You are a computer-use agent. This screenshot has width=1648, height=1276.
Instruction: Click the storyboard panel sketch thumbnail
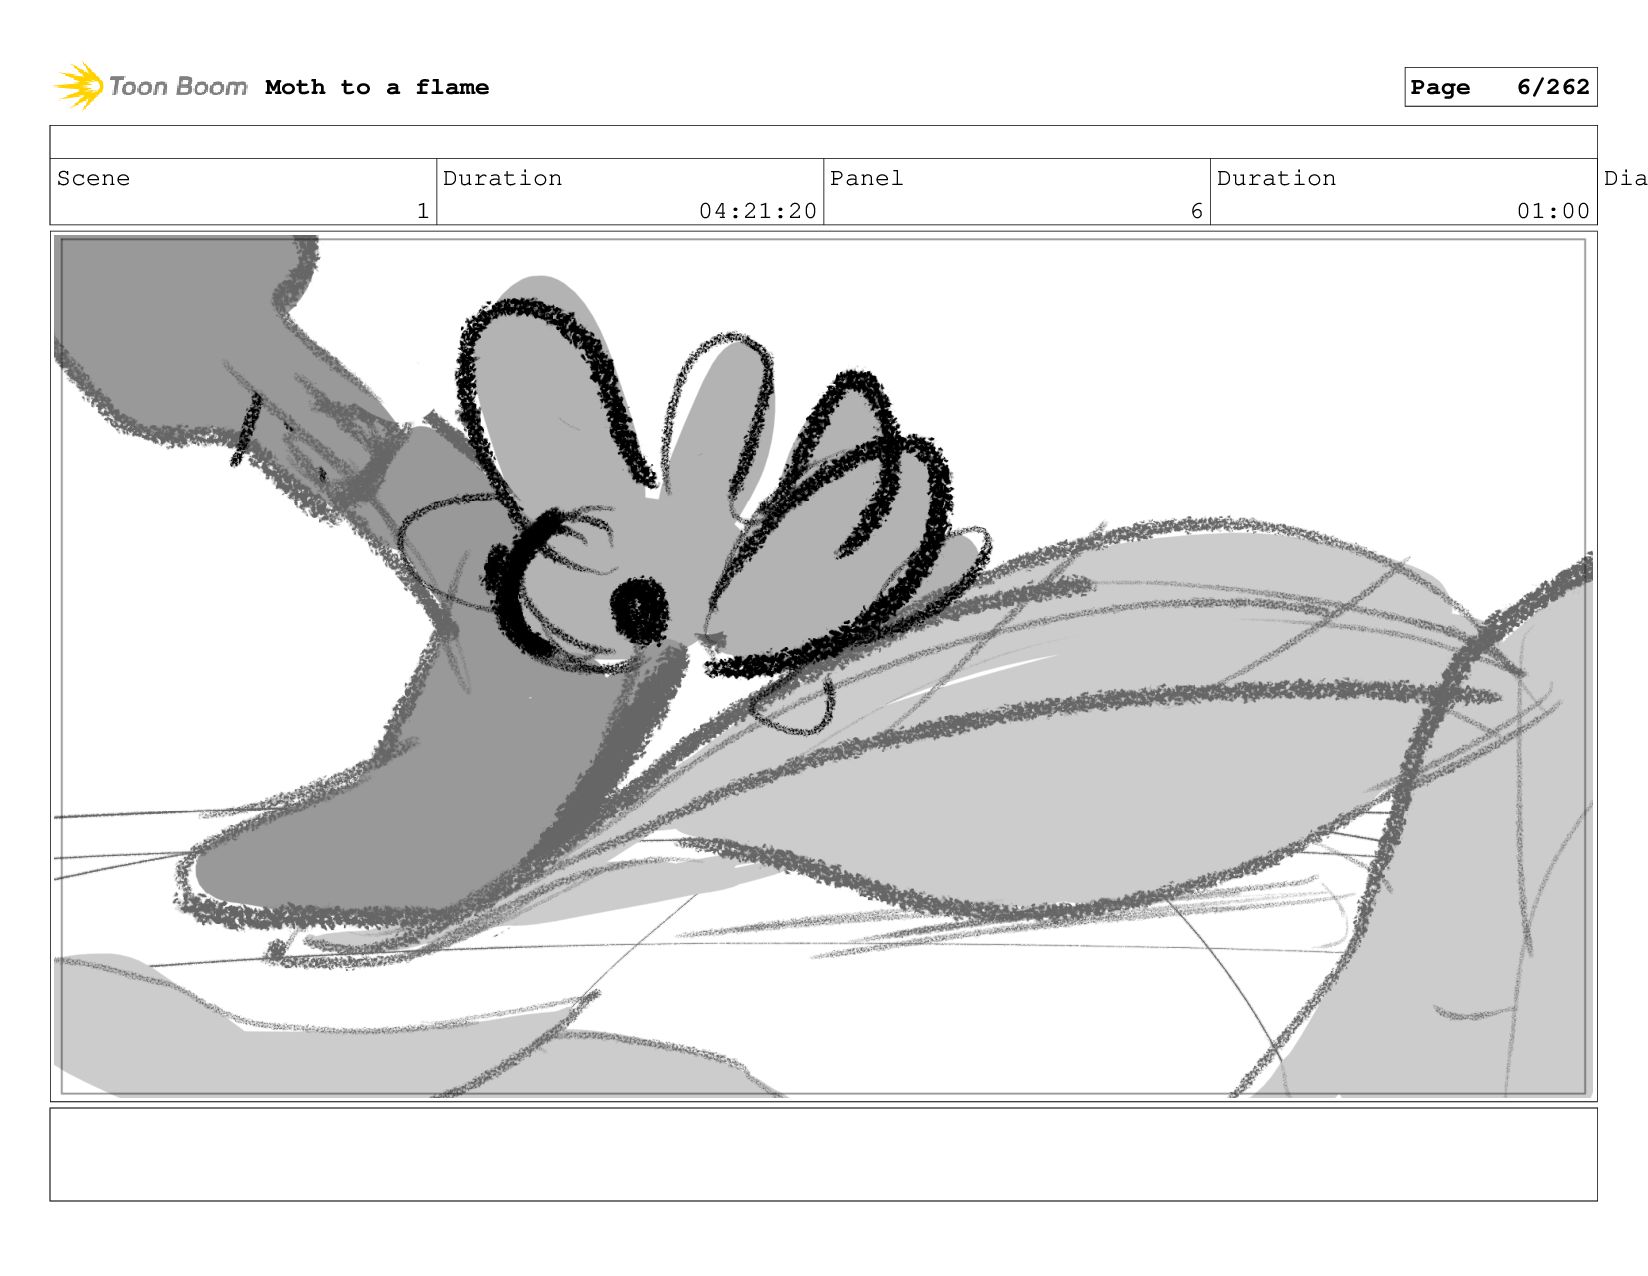[823, 666]
